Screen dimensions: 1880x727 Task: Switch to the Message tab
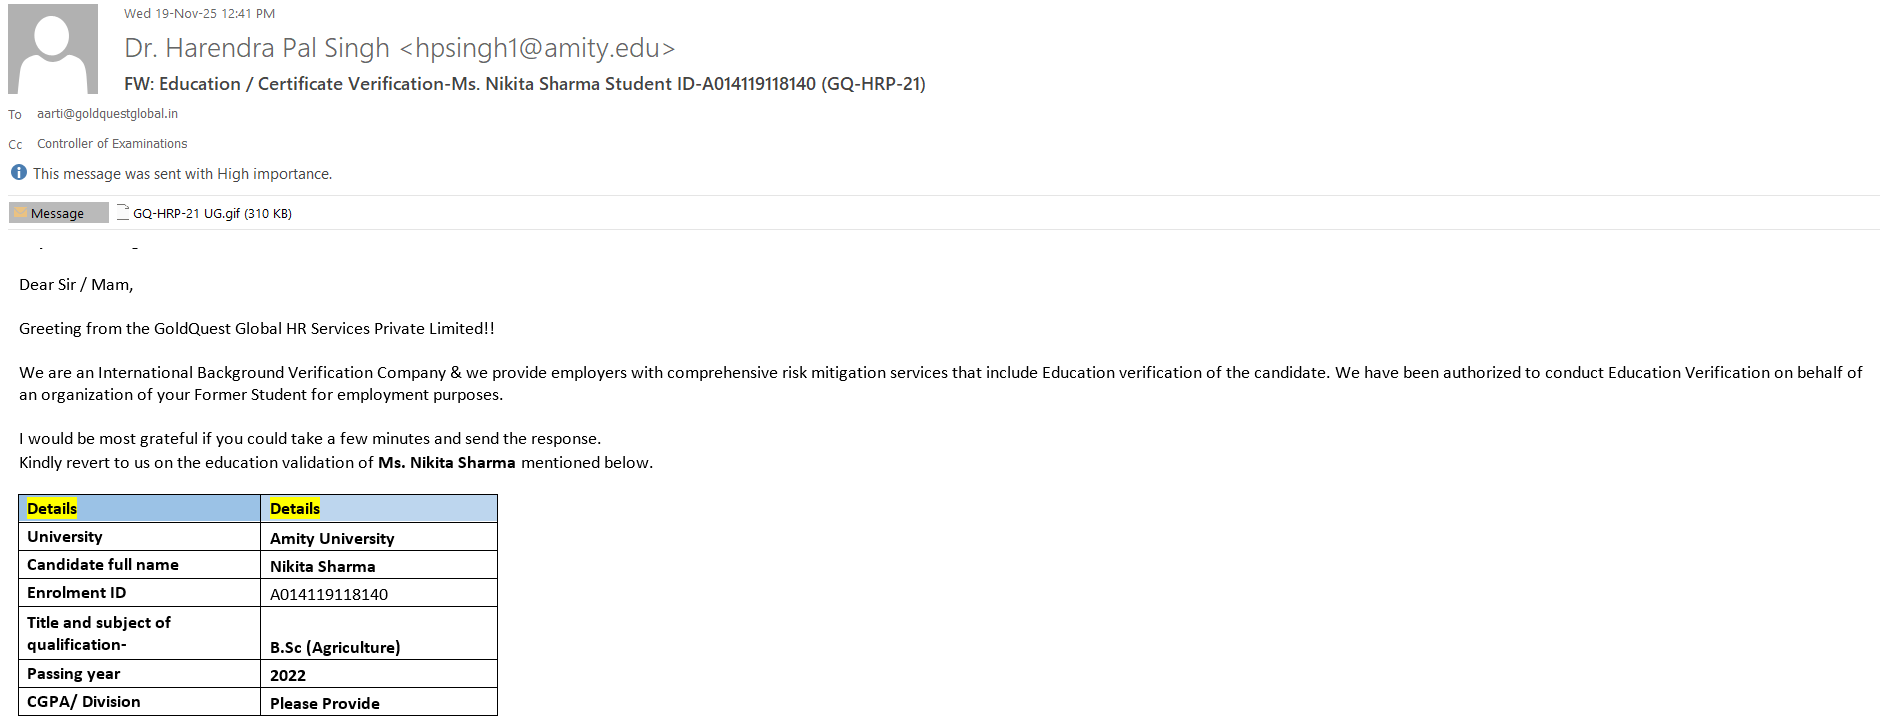(58, 213)
